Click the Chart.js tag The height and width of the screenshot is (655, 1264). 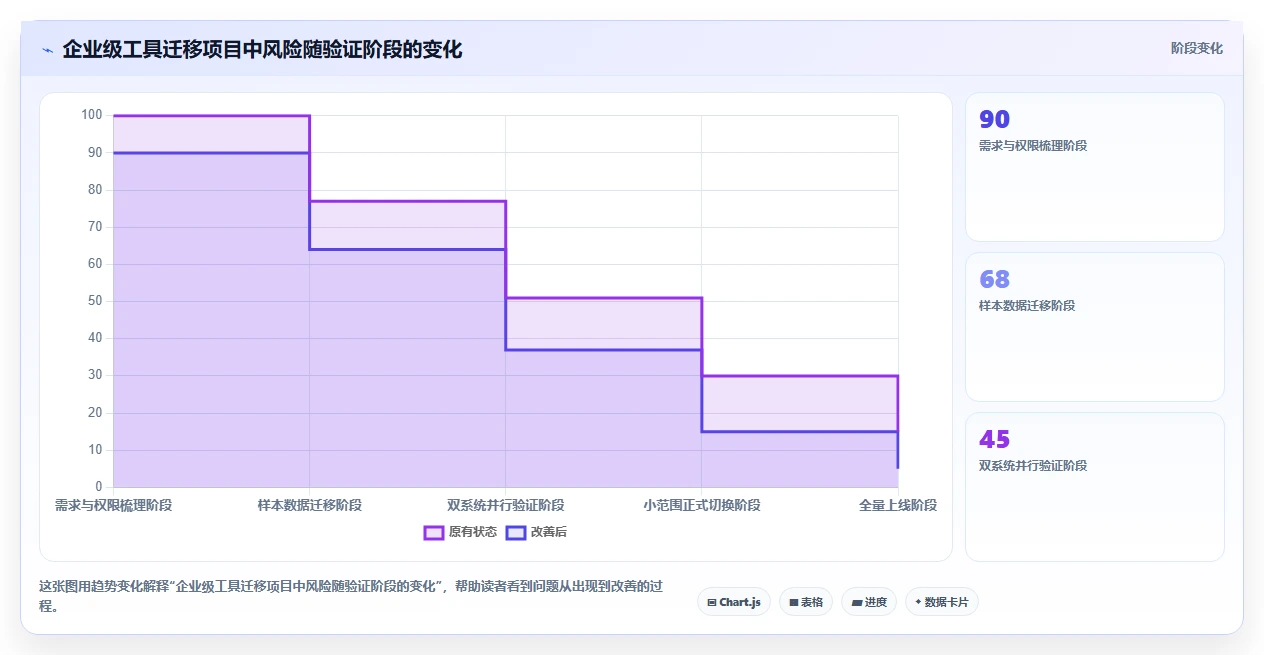point(734,602)
